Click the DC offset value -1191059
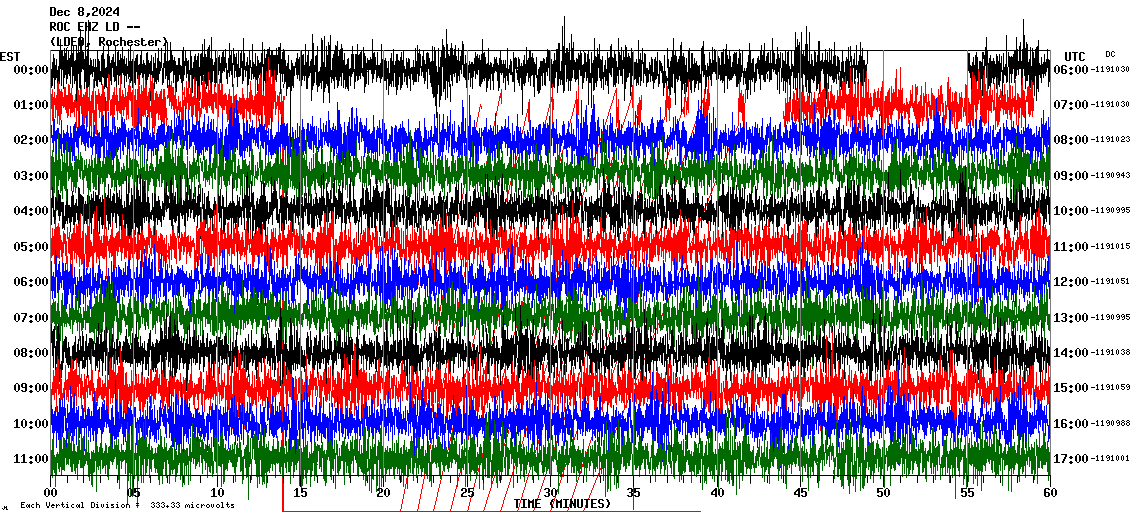Screen dimensions: 1130x519 tap(1111, 388)
